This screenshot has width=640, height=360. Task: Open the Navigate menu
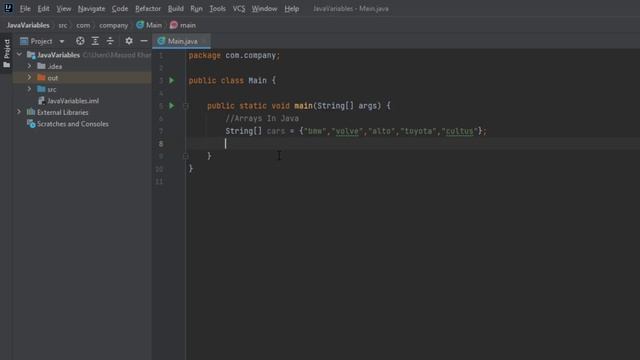pyautogui.click(x=91, y=9)
